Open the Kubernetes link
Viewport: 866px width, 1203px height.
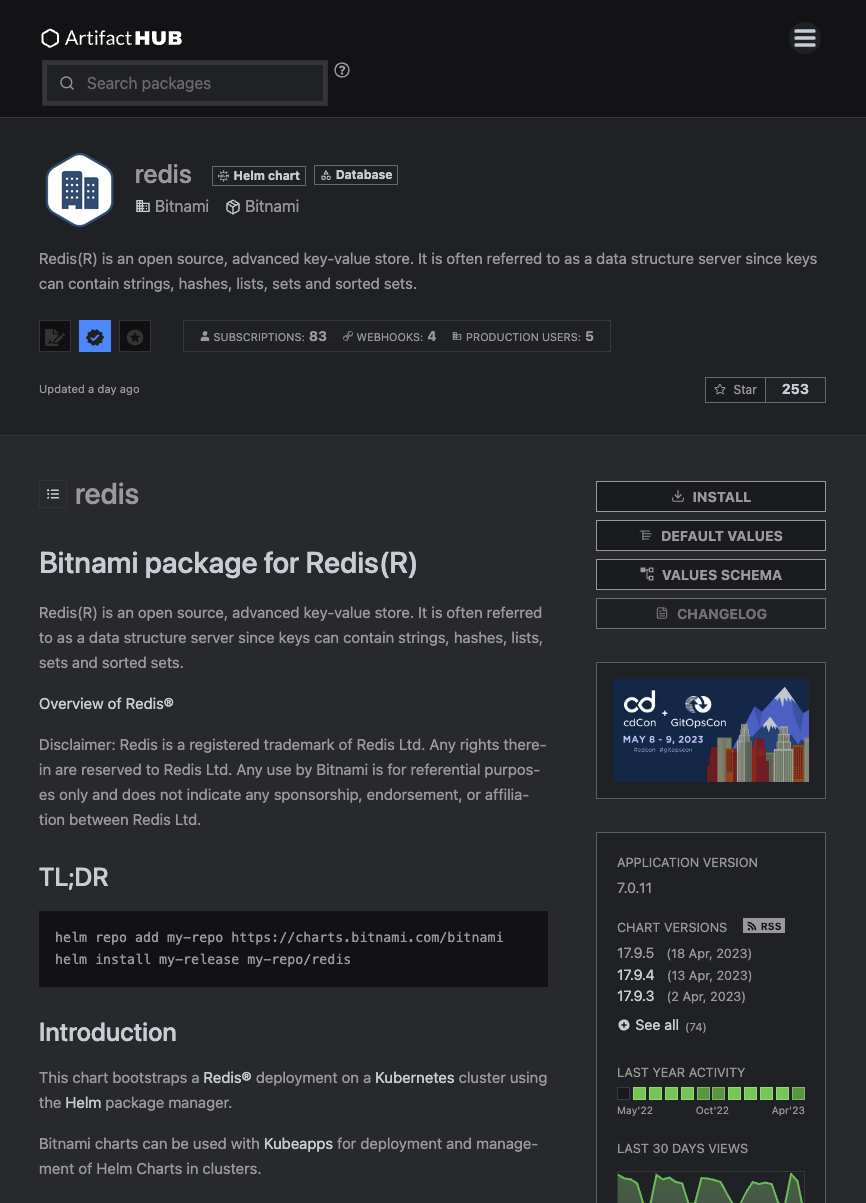point(414,1078)
